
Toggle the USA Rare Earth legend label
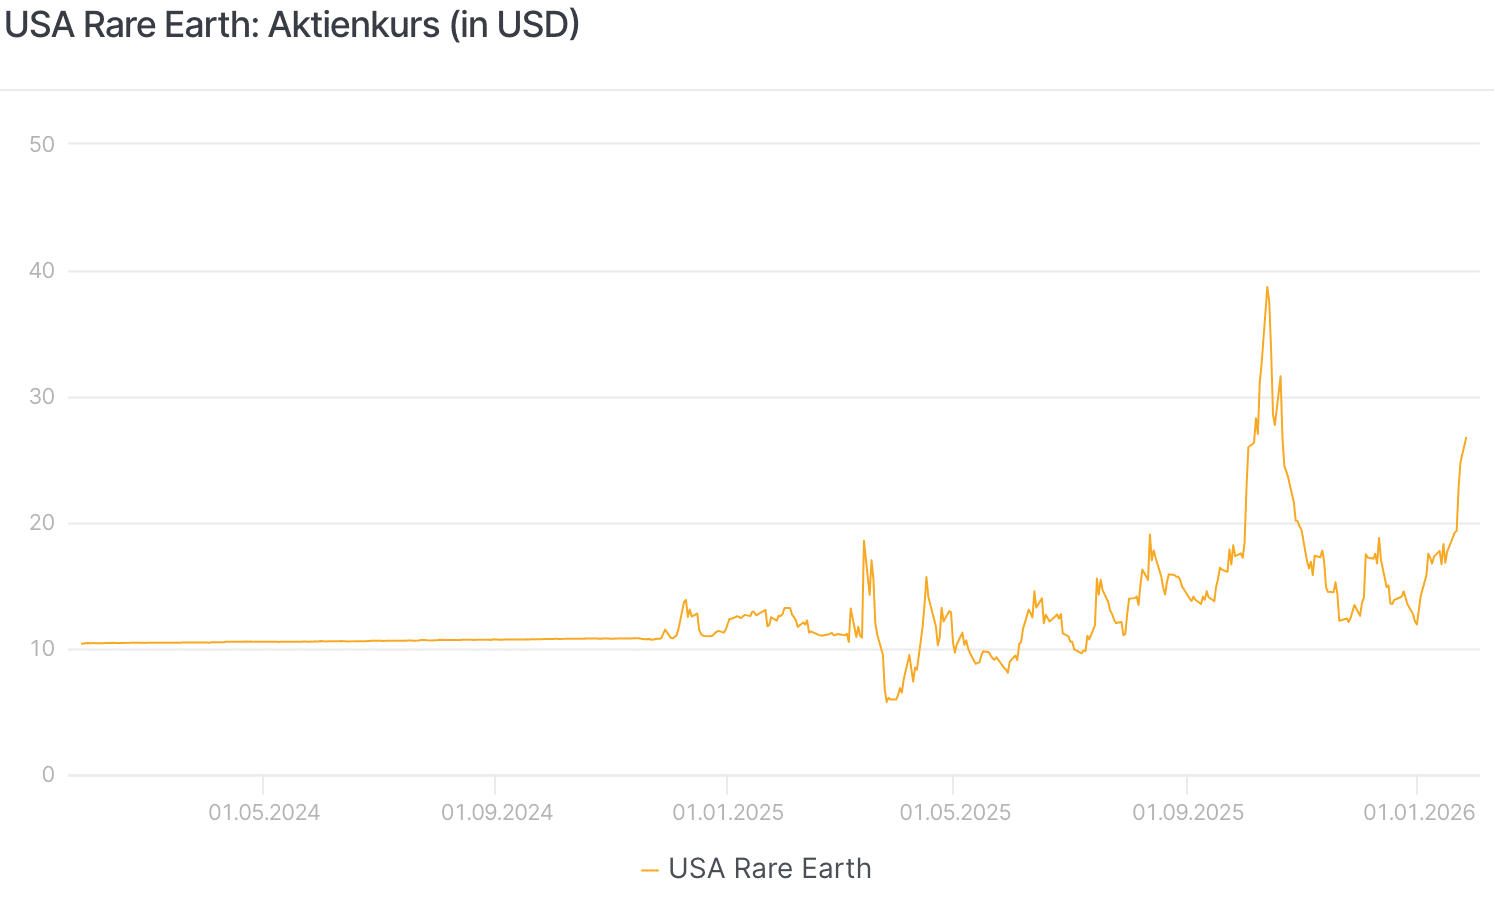[769, 868]
